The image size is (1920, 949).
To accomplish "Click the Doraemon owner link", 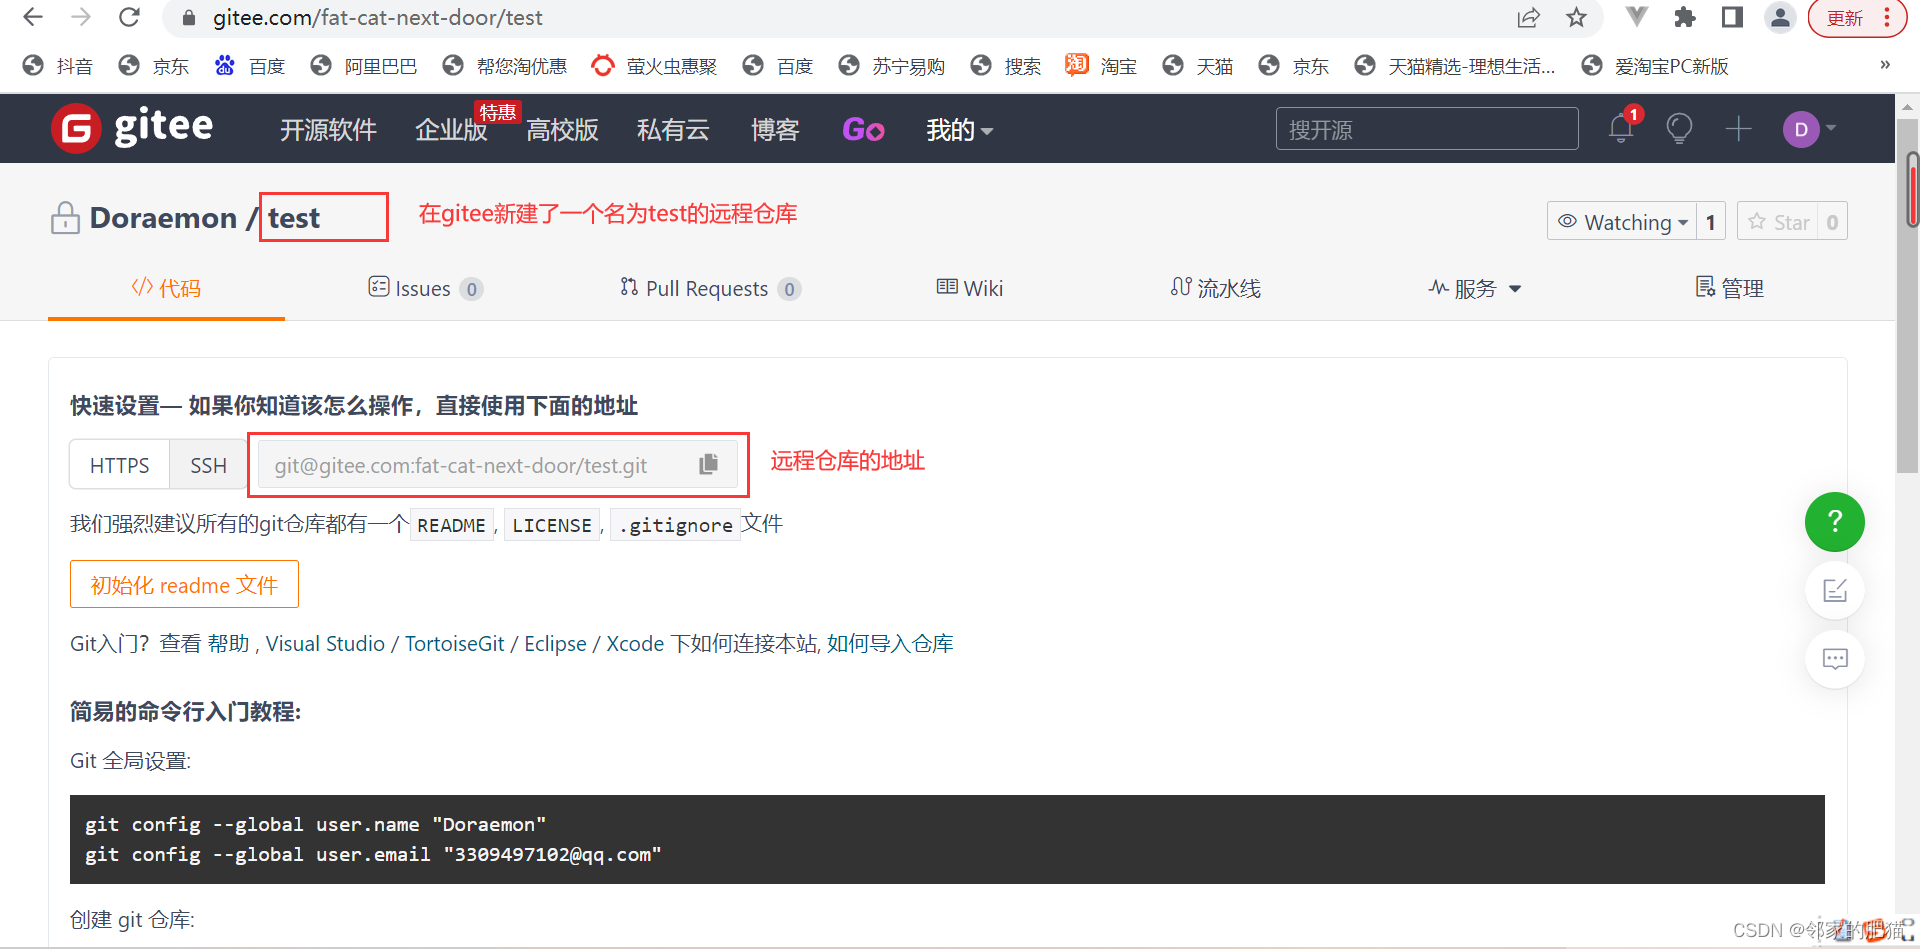I will tap(163, 218).
